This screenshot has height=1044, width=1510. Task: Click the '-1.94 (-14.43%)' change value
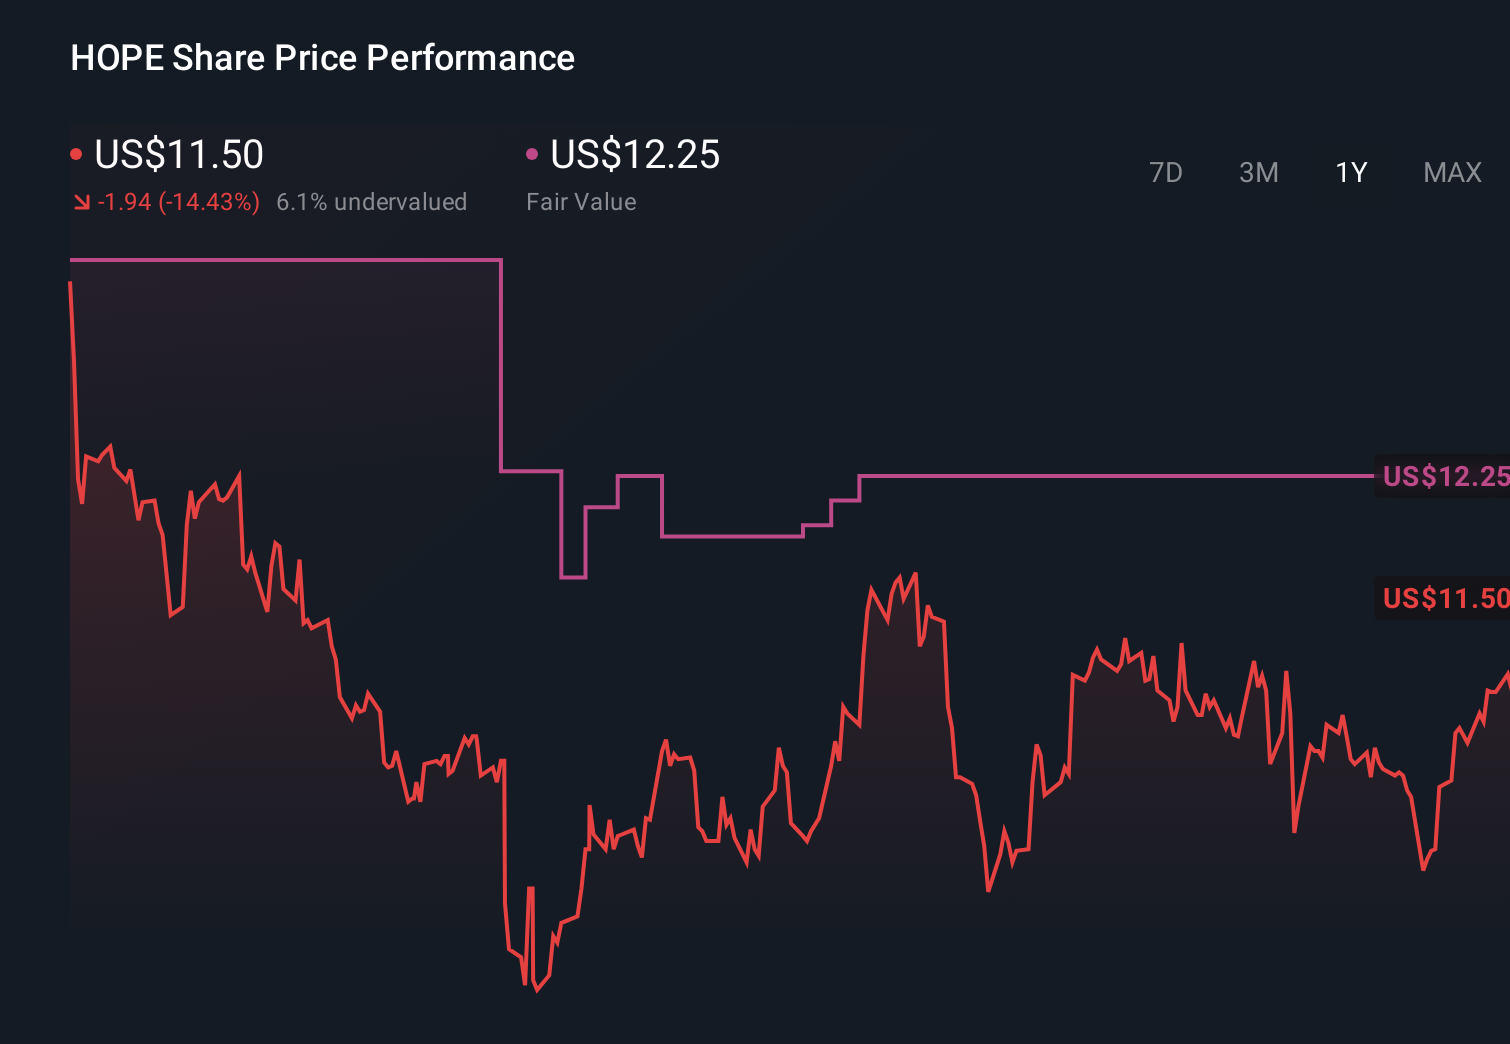coord(178,202)
